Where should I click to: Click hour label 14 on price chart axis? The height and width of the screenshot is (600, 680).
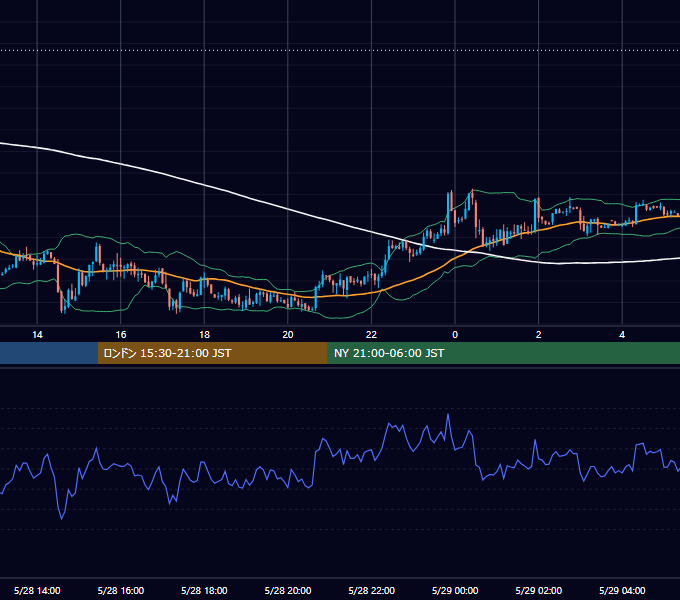(37, 335)
